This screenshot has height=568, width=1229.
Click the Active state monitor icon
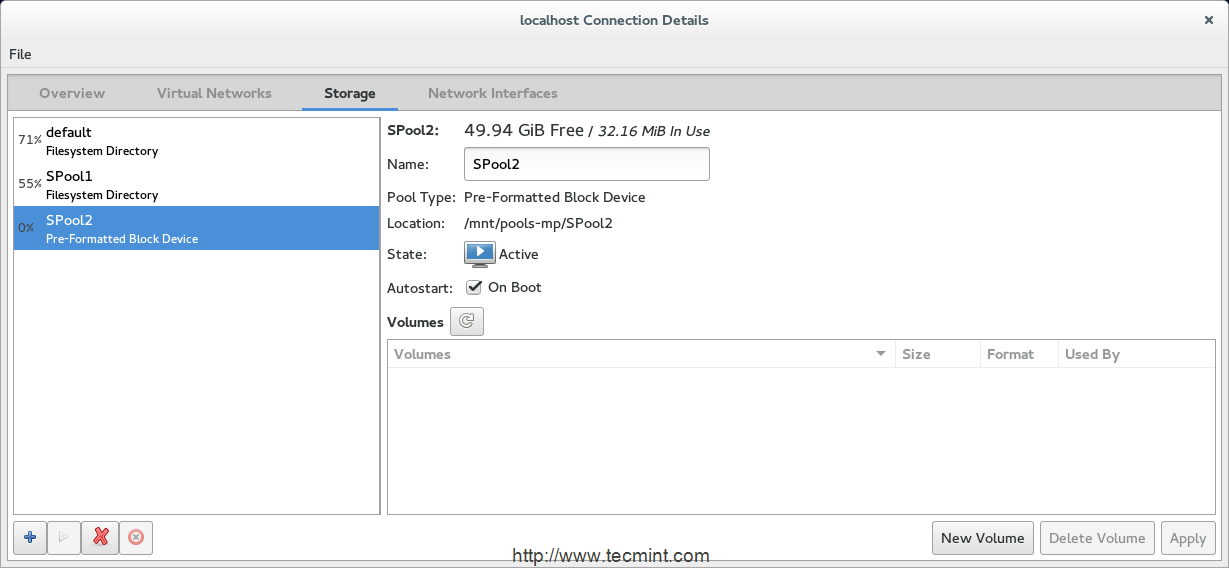(480, 254)
